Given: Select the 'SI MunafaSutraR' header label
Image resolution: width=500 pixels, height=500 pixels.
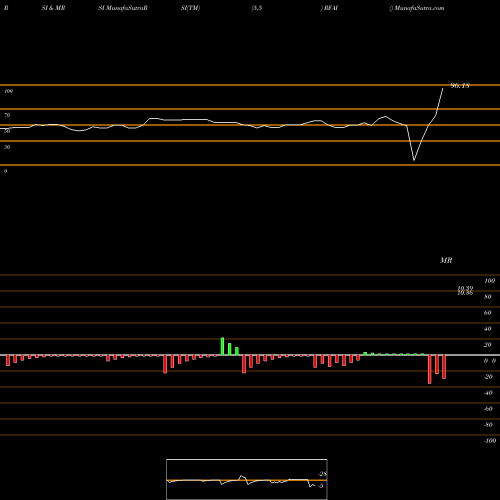Looking at the screenshot, I should (123, 8).
